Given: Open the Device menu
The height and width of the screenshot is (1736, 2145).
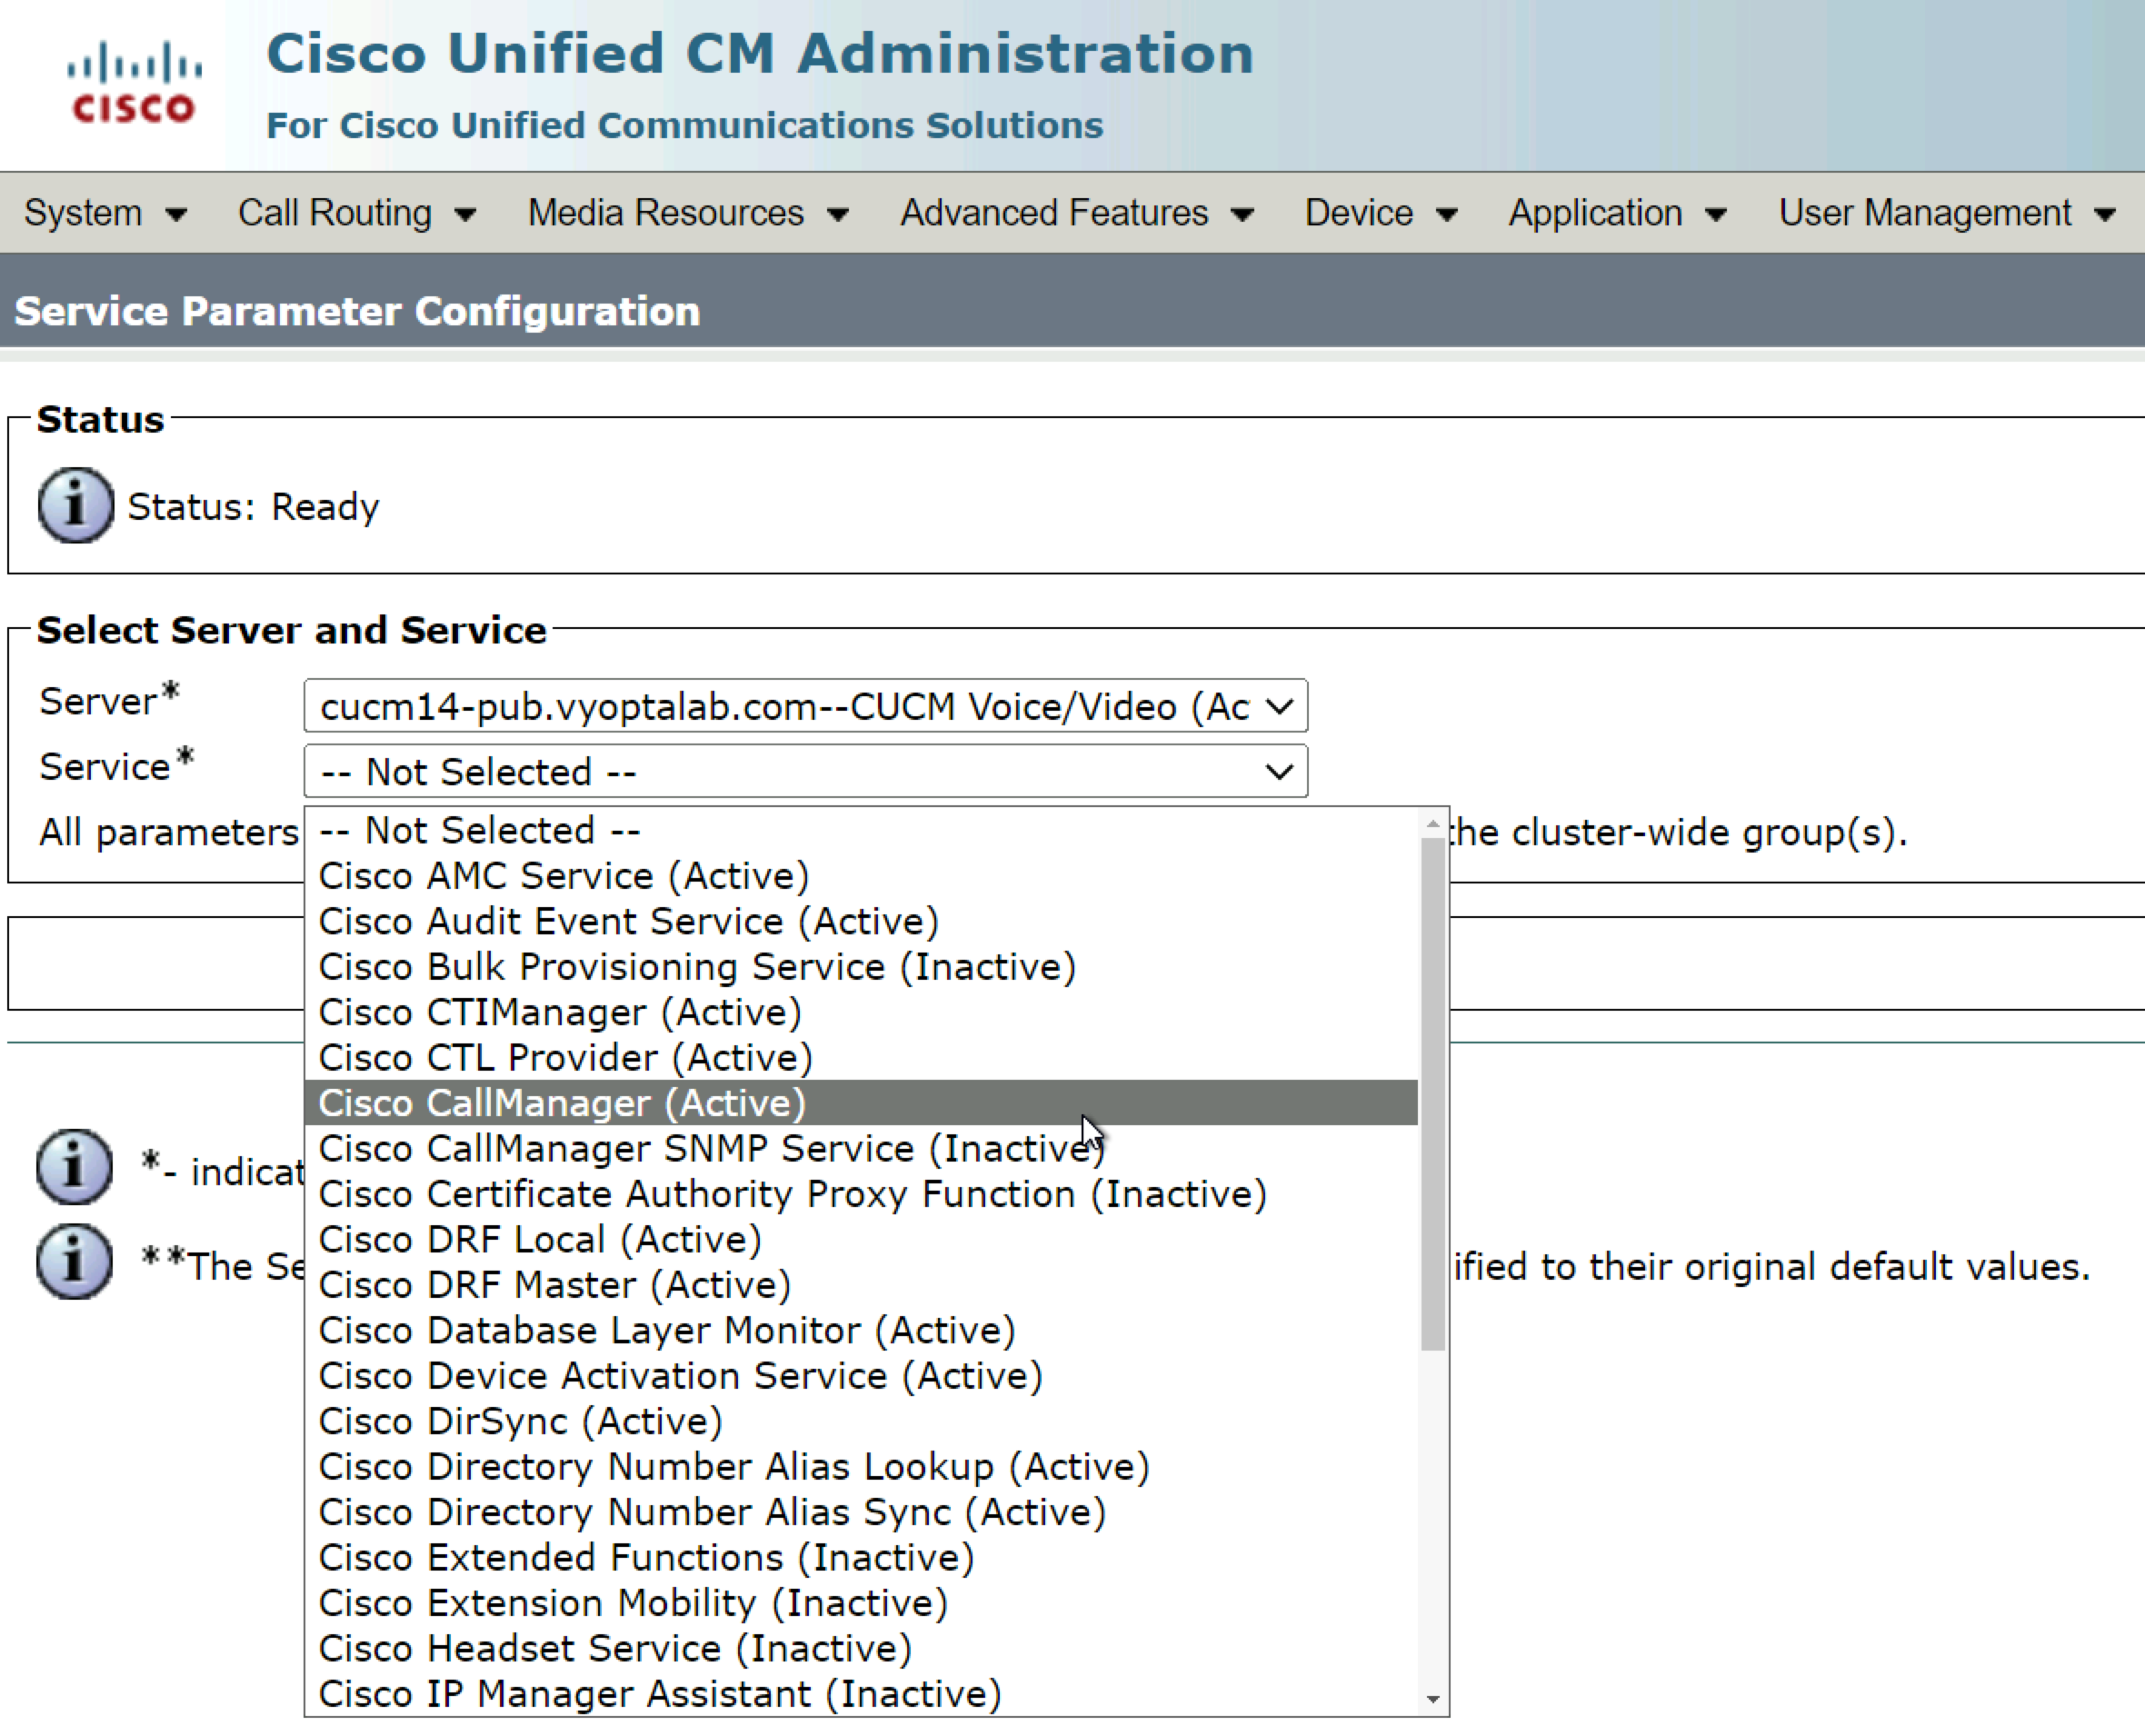Looking at the screenshot, I should pyautogui.click(x=1381, y=213).
